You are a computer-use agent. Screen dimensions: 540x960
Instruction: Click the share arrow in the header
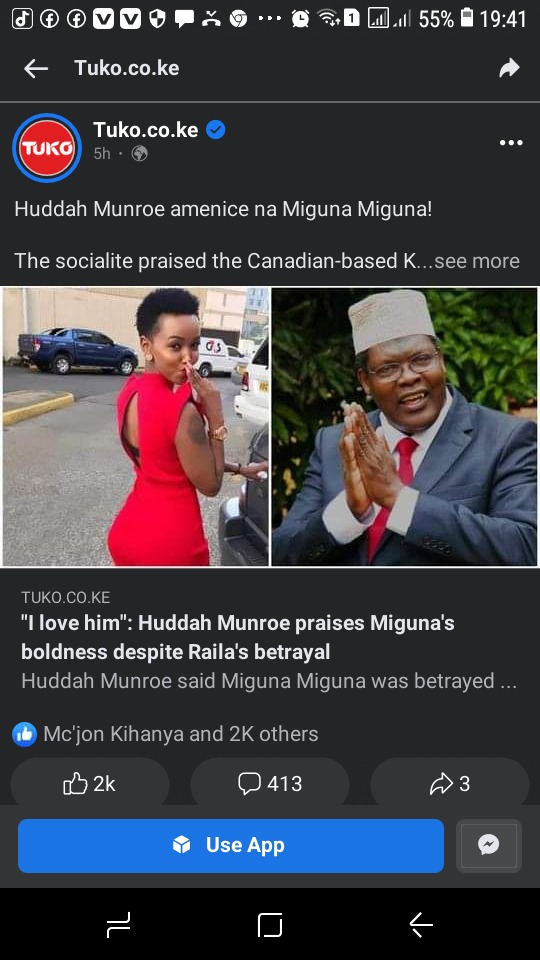pyautogui.click(x=509, y=68)
